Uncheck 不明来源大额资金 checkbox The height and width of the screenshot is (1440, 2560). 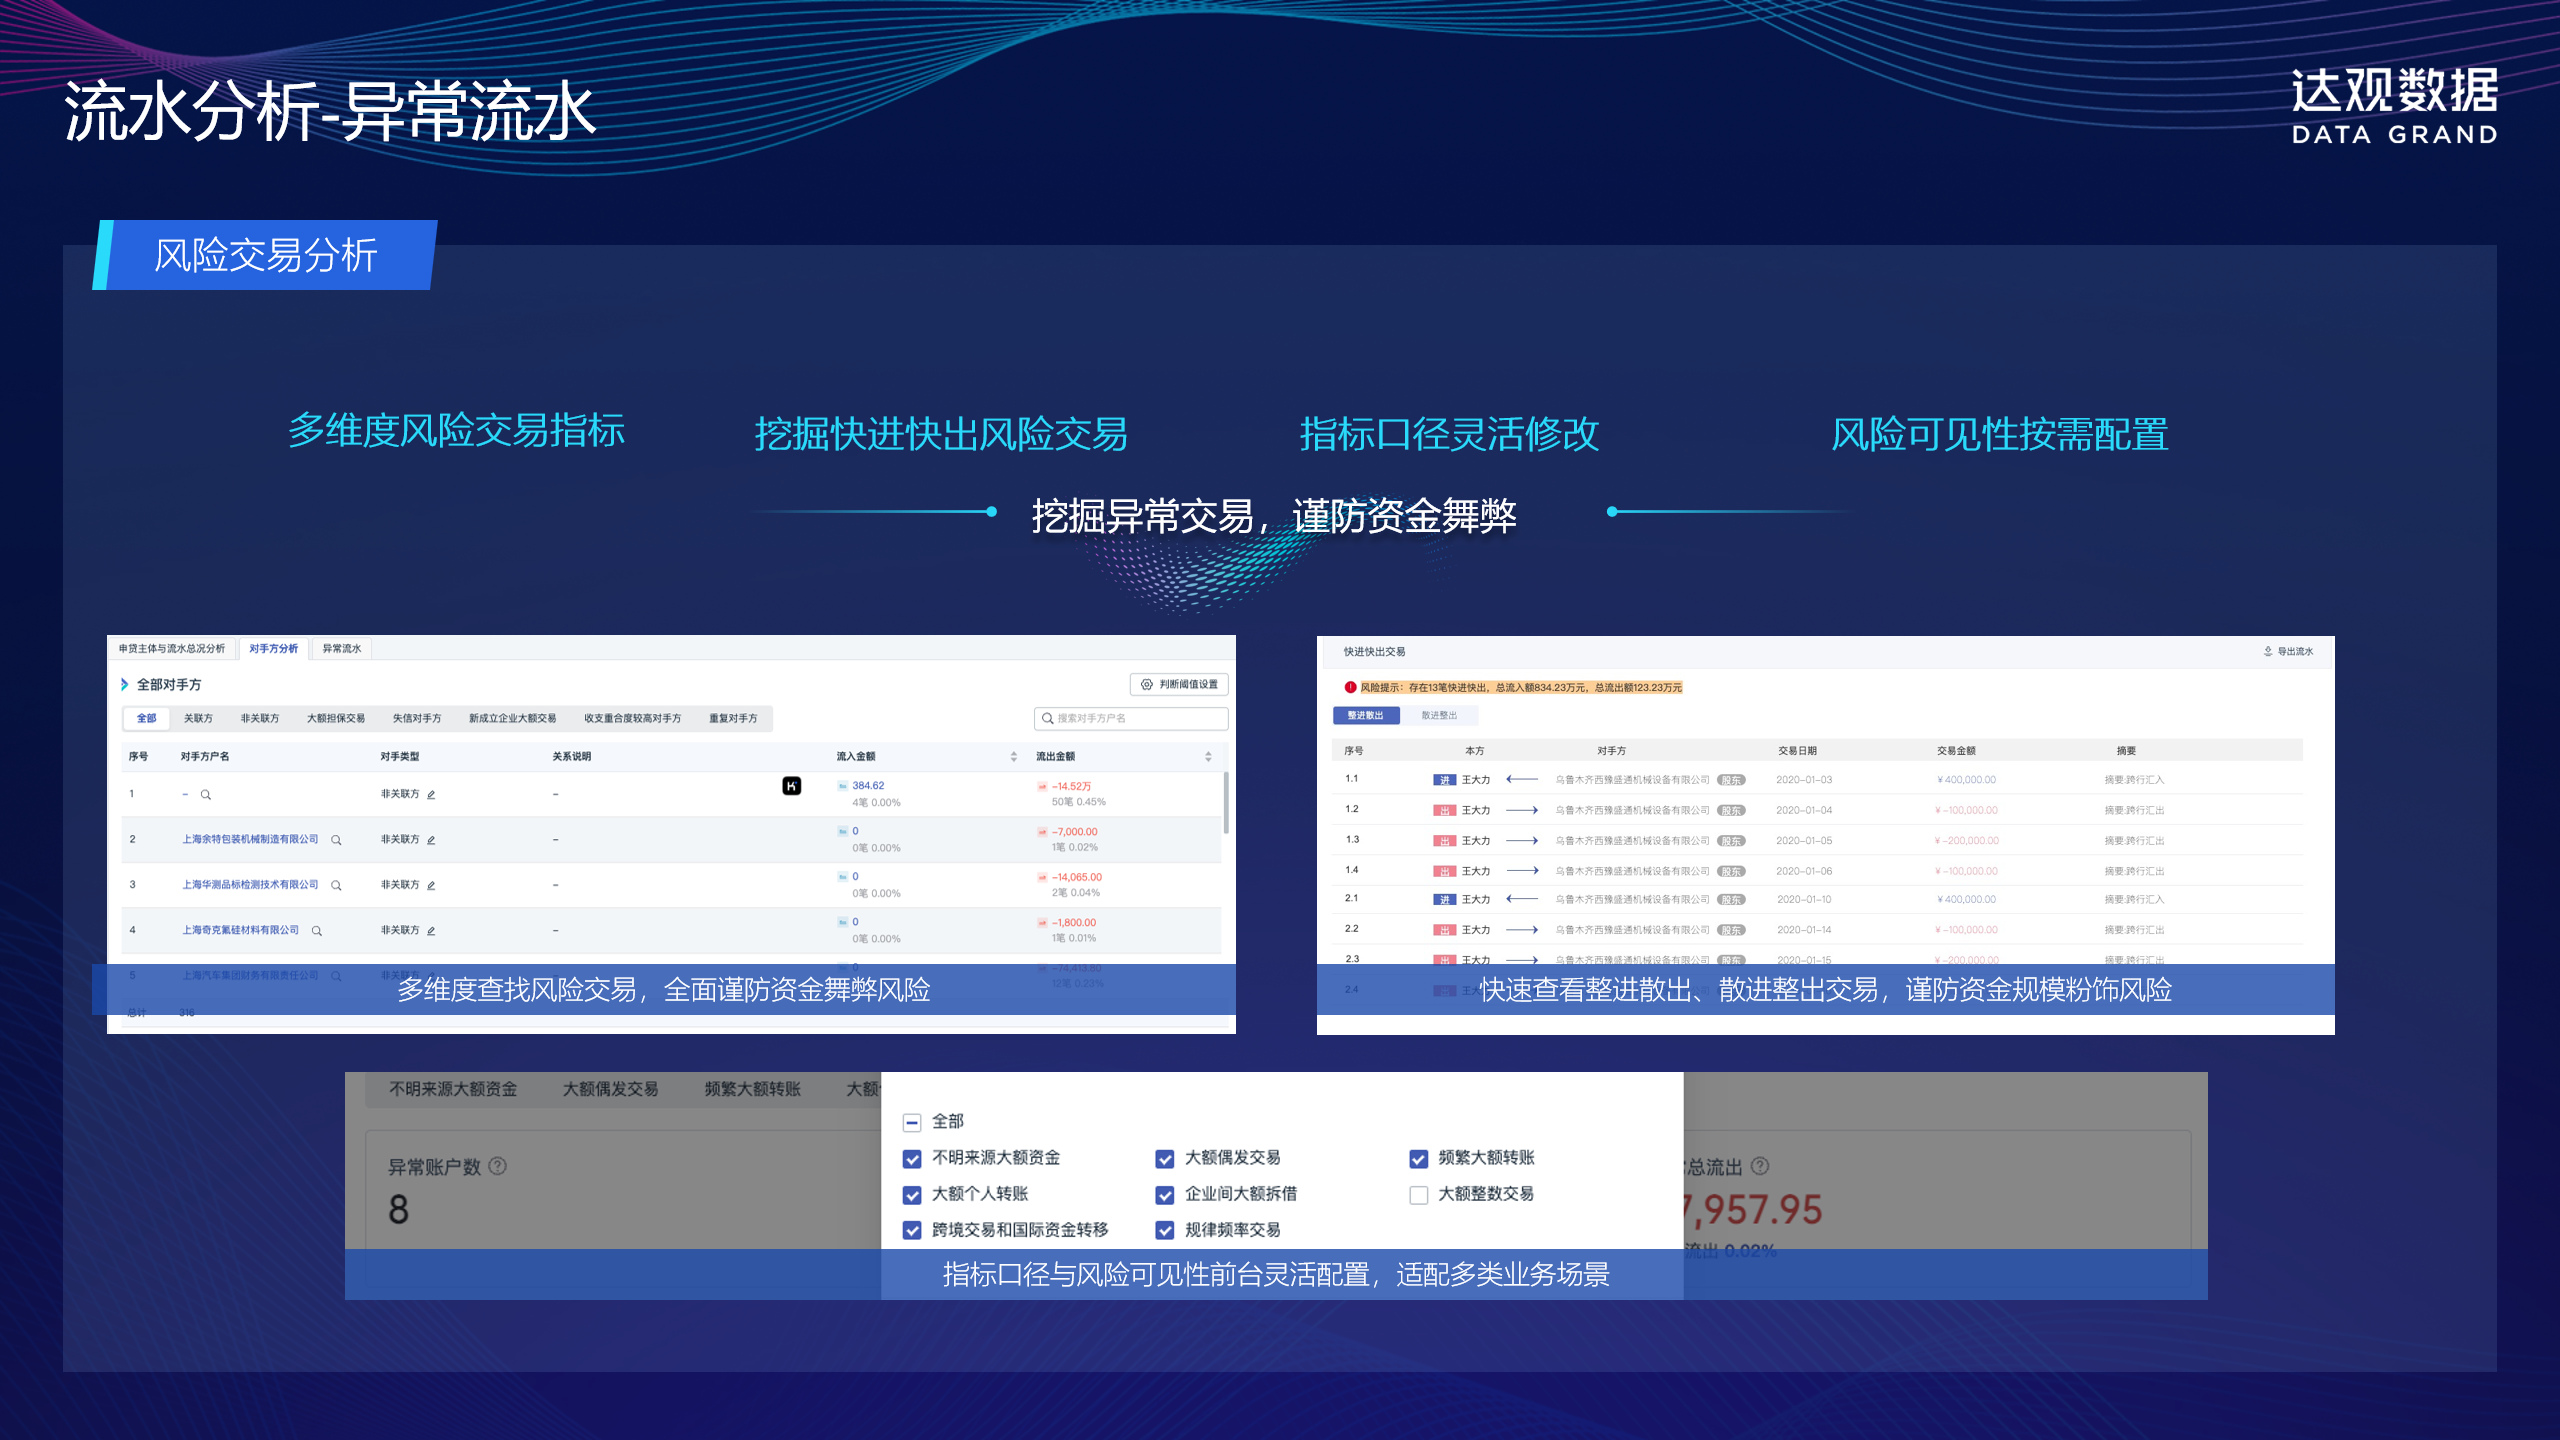[912, 1159]
